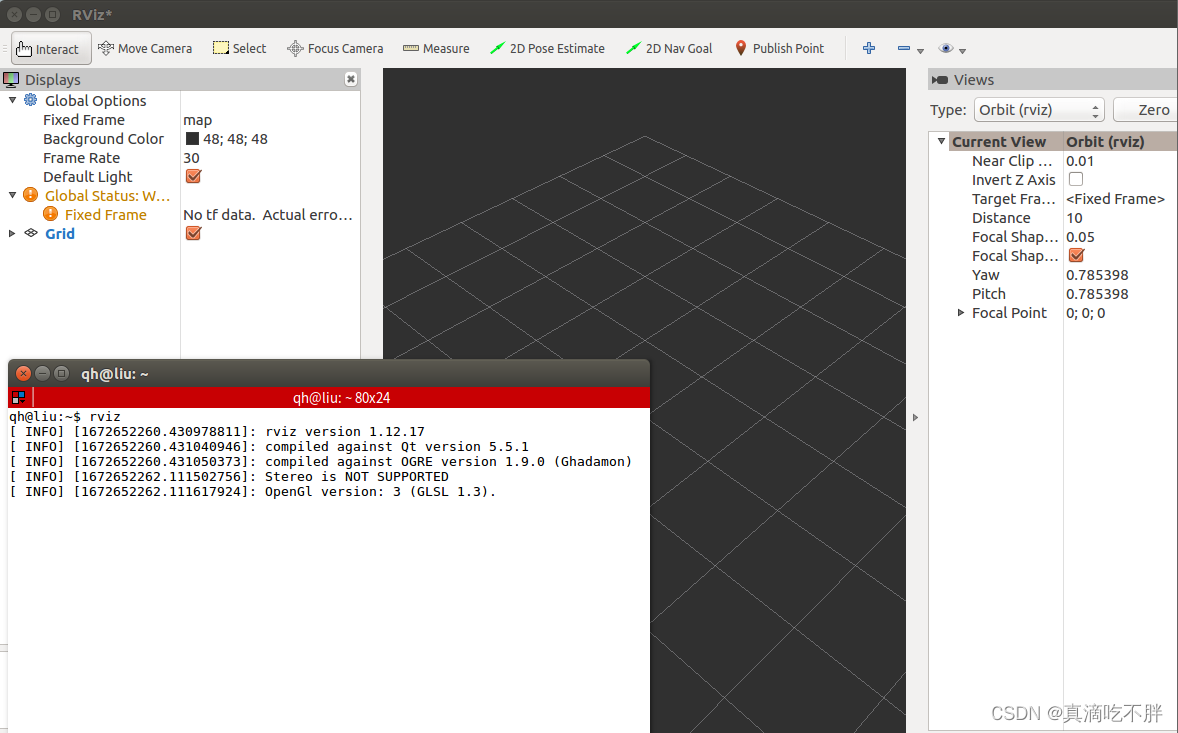
Task: Toggle the Focal Shape fixed size checkbox
Action: pyautogui.click(x=1076, y=255)
